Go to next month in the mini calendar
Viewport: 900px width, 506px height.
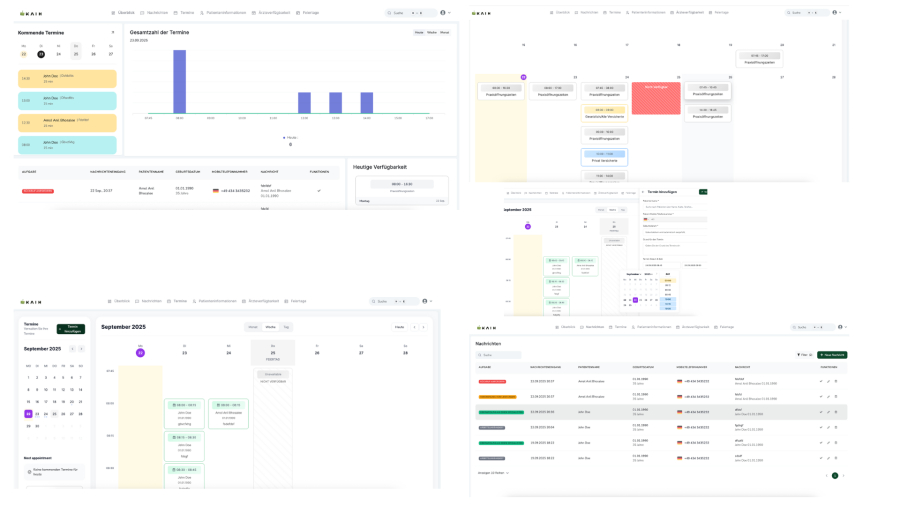81,349
